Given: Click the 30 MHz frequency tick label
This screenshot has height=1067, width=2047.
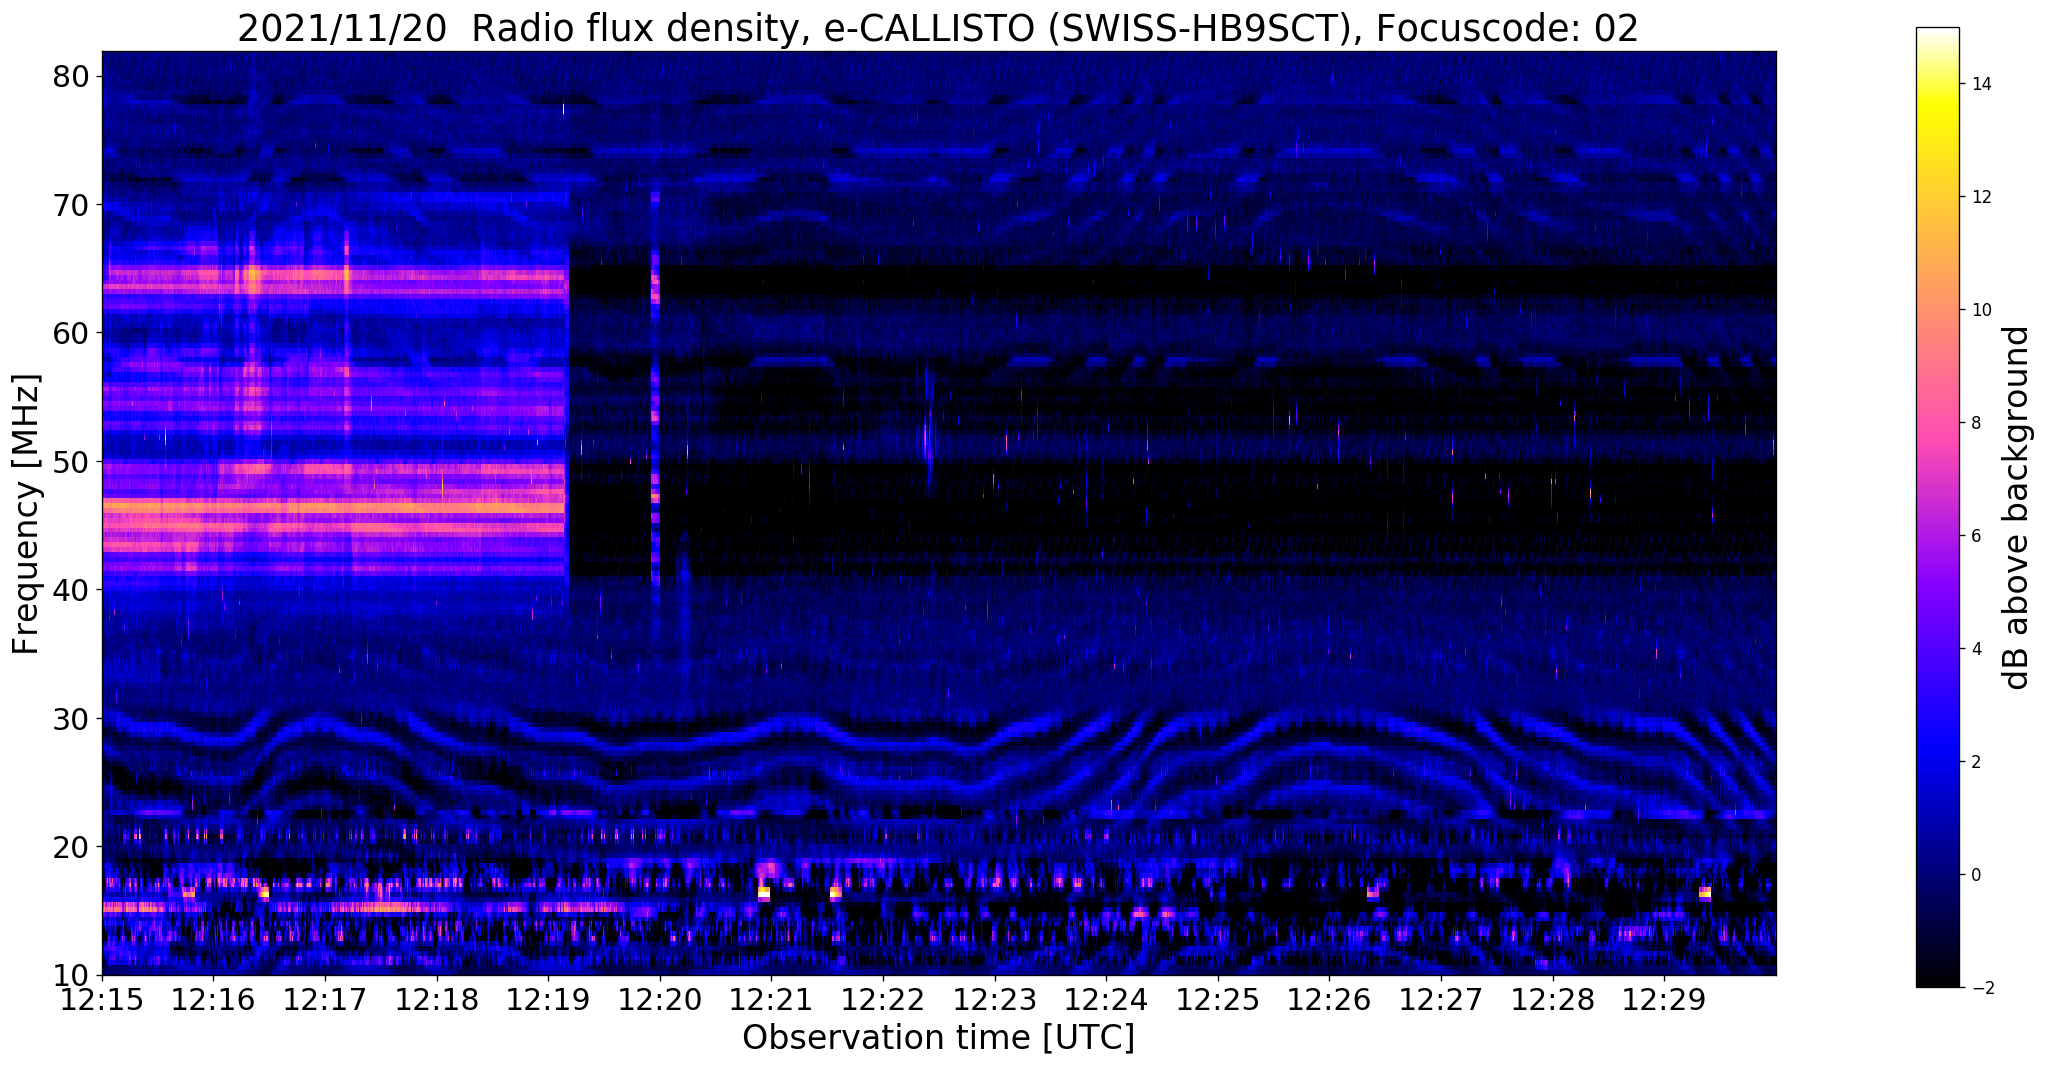Looking at the screenshot, I should click(x=73, y=718).
